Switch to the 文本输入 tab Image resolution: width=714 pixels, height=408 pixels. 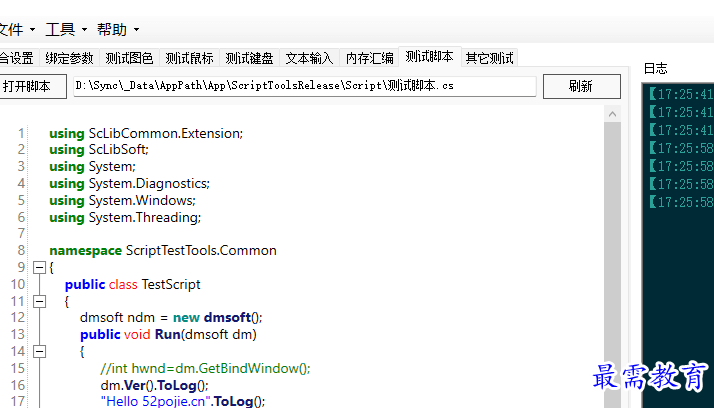click(x=310, y=58)
